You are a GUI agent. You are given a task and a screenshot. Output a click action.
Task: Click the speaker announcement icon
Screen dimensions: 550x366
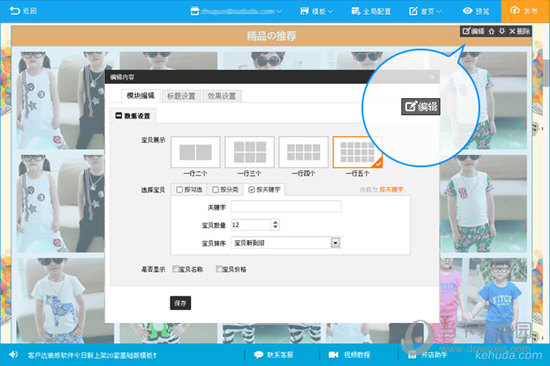(x=13, y=355)
